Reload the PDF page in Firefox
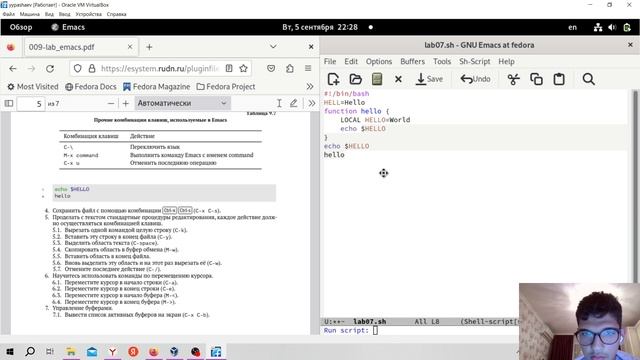This screenshot has width=640, height=360. pos(50,68)
